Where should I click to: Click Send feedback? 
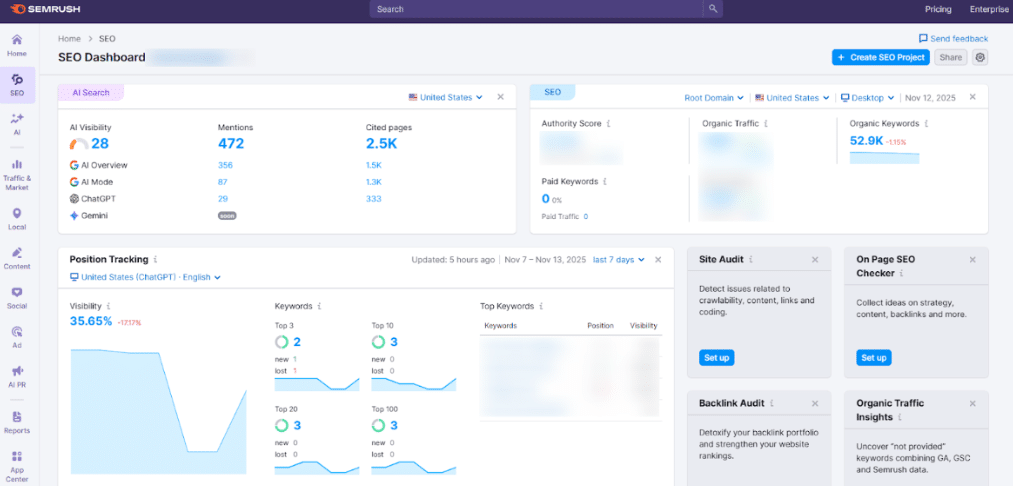(x=954, y=39)
